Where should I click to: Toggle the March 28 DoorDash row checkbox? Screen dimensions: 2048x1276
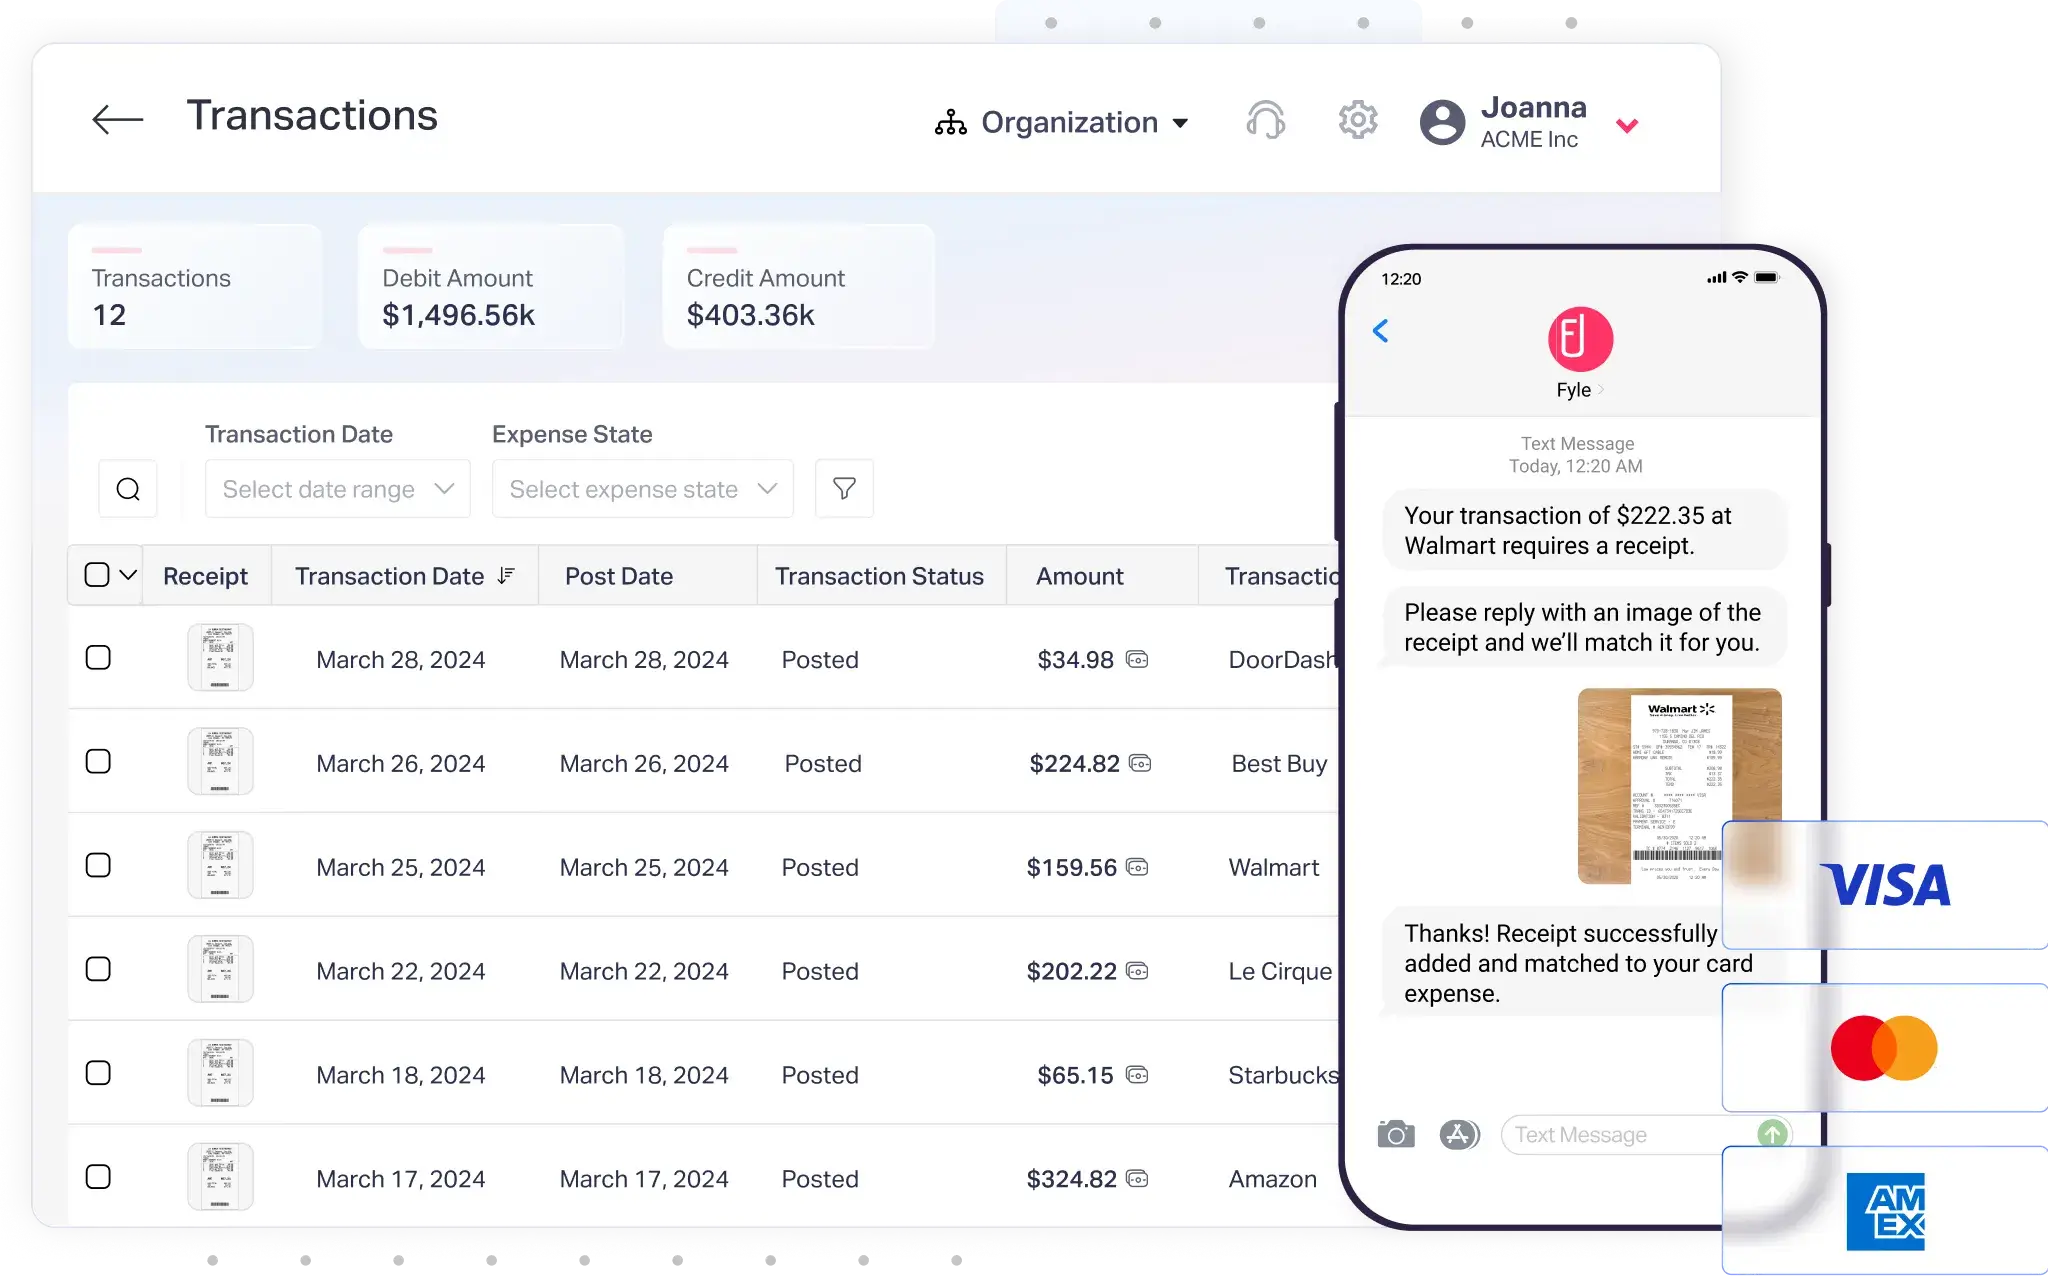pyautogui.click(x=99, y=659)
